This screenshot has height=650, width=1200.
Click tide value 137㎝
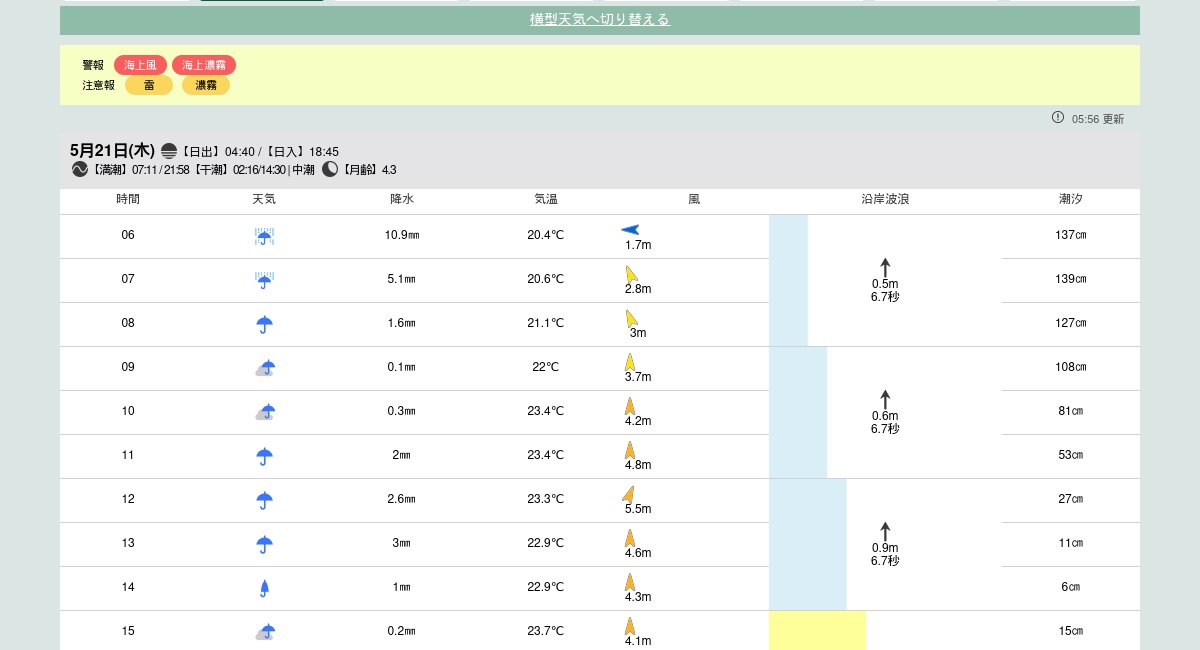[1071, 235]
